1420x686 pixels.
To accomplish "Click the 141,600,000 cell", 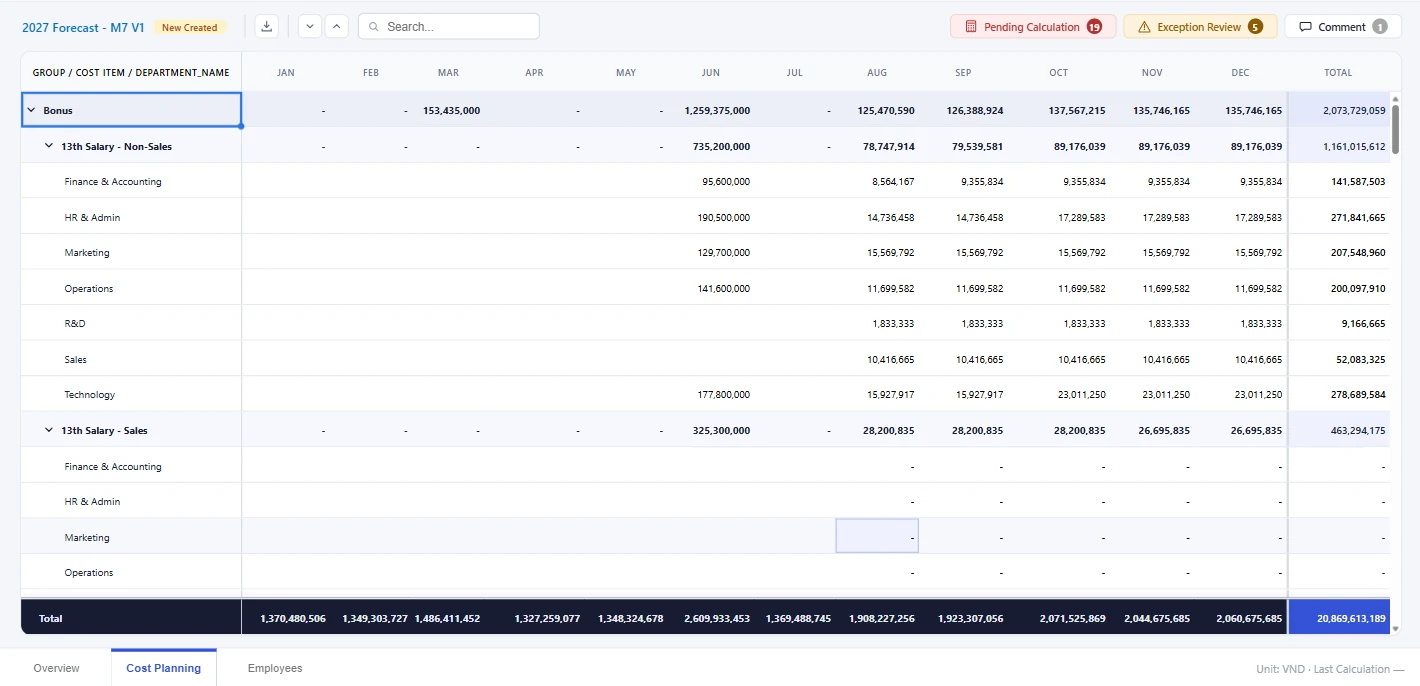I will click(723, 288).
